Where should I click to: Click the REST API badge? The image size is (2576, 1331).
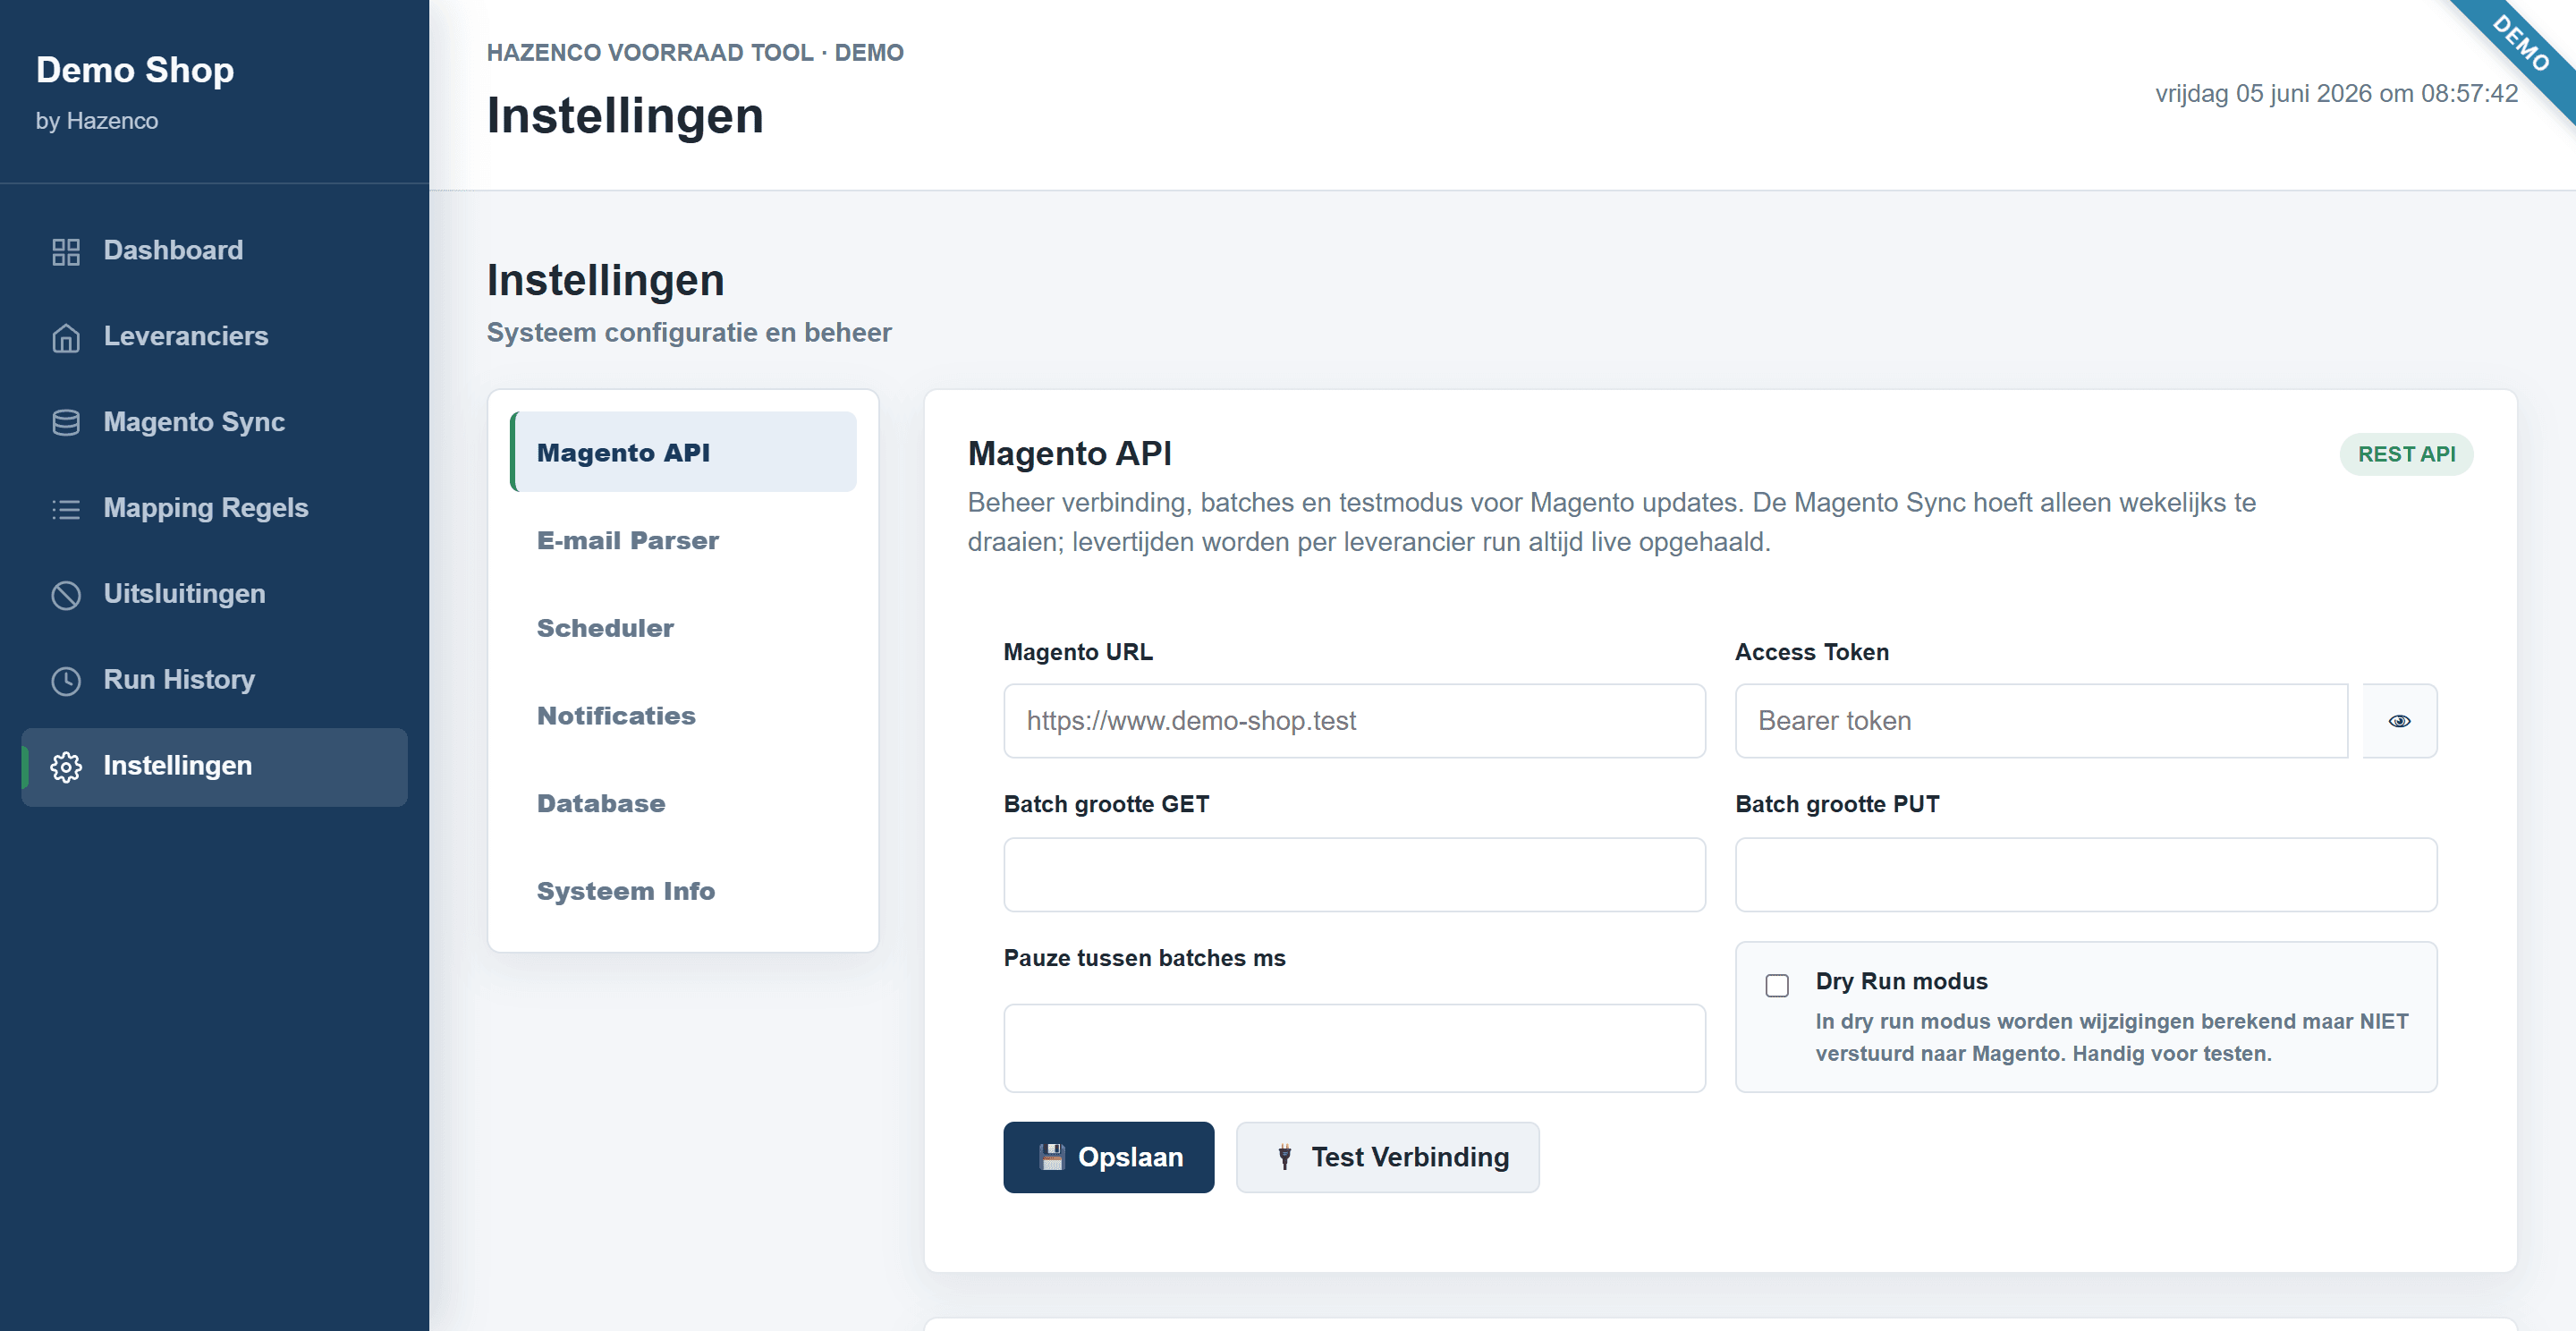coord(2406,455)
